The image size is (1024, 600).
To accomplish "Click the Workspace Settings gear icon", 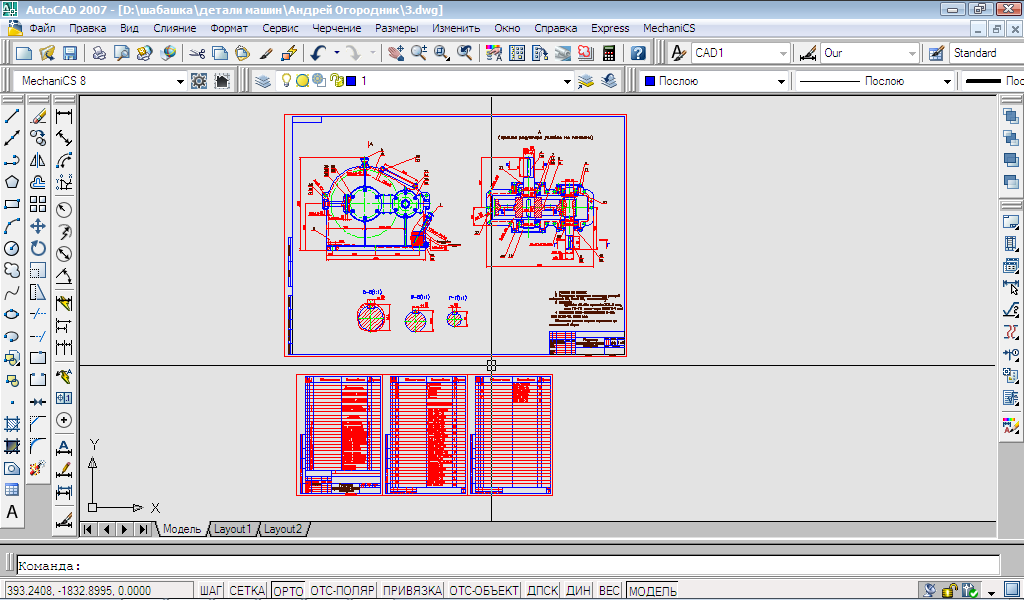I will point(199,81).
